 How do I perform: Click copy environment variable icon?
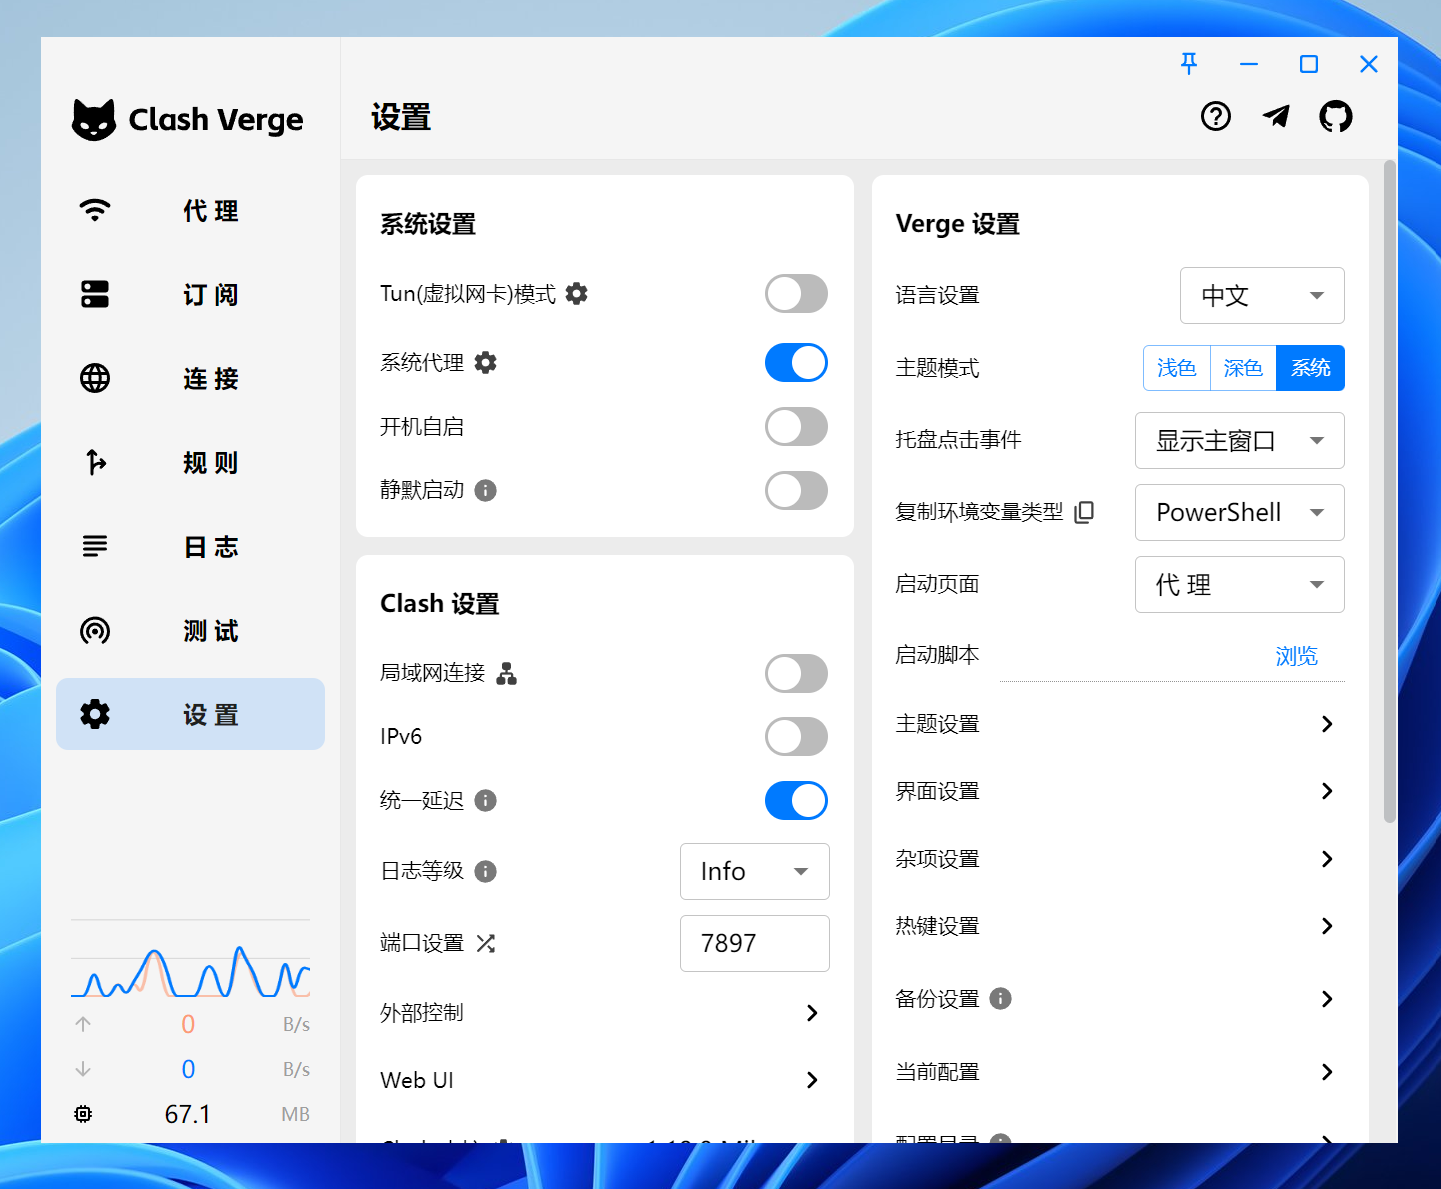coord(1084,512)
